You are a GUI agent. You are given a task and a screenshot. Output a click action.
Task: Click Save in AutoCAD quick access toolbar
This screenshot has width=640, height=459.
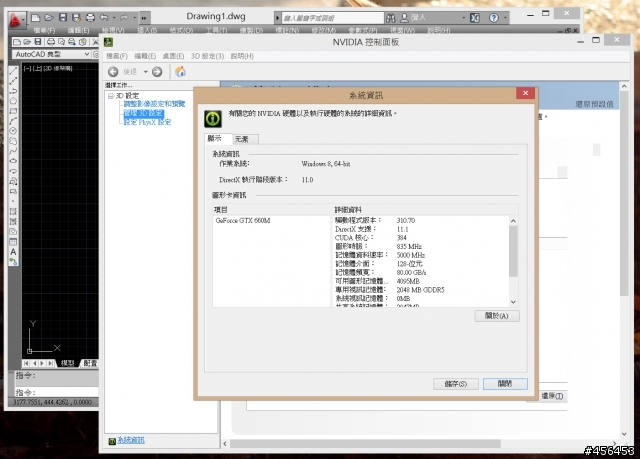[63, 18]
